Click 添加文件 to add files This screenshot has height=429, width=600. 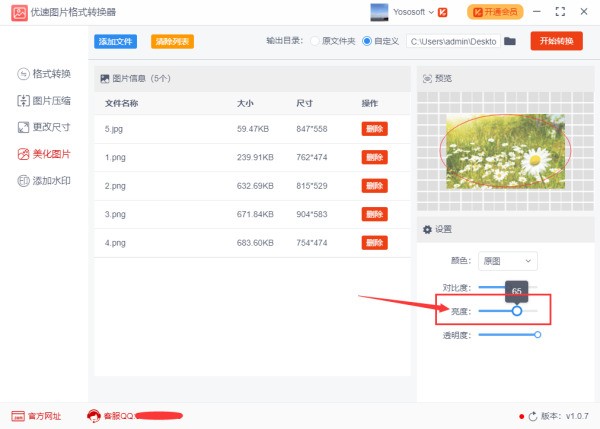[x=117, y=42]
